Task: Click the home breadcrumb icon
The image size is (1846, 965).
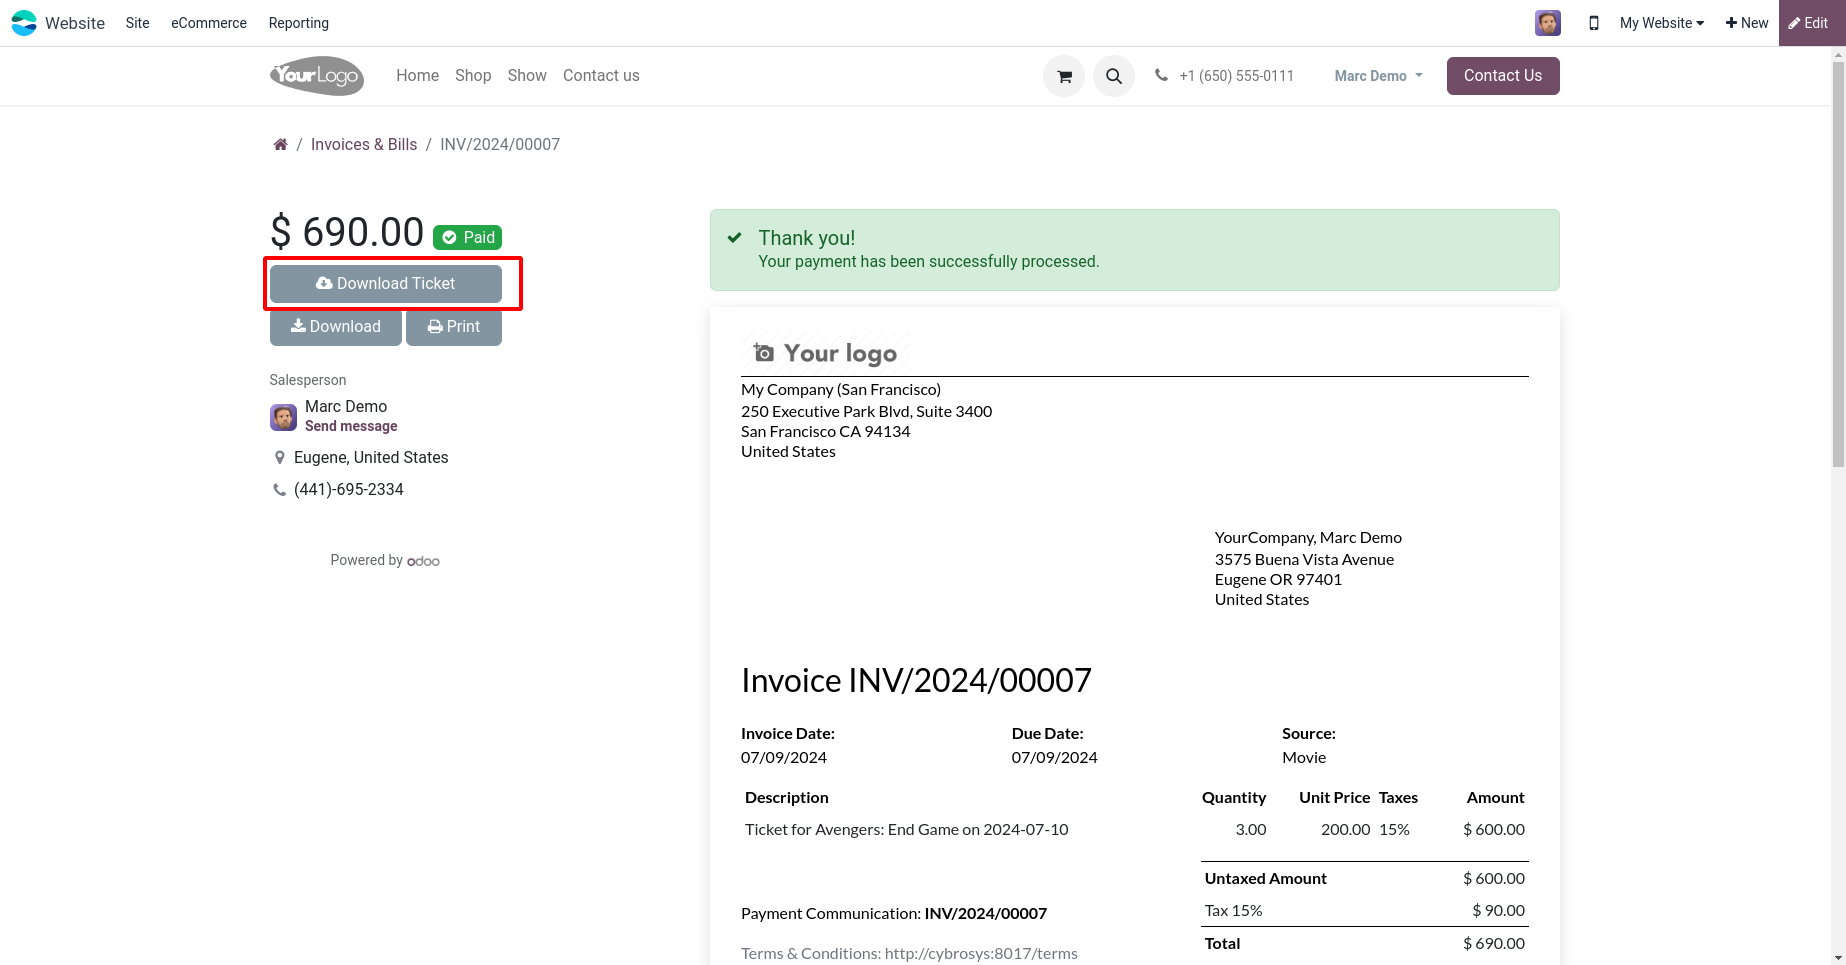Action: (x=281, y=145)
